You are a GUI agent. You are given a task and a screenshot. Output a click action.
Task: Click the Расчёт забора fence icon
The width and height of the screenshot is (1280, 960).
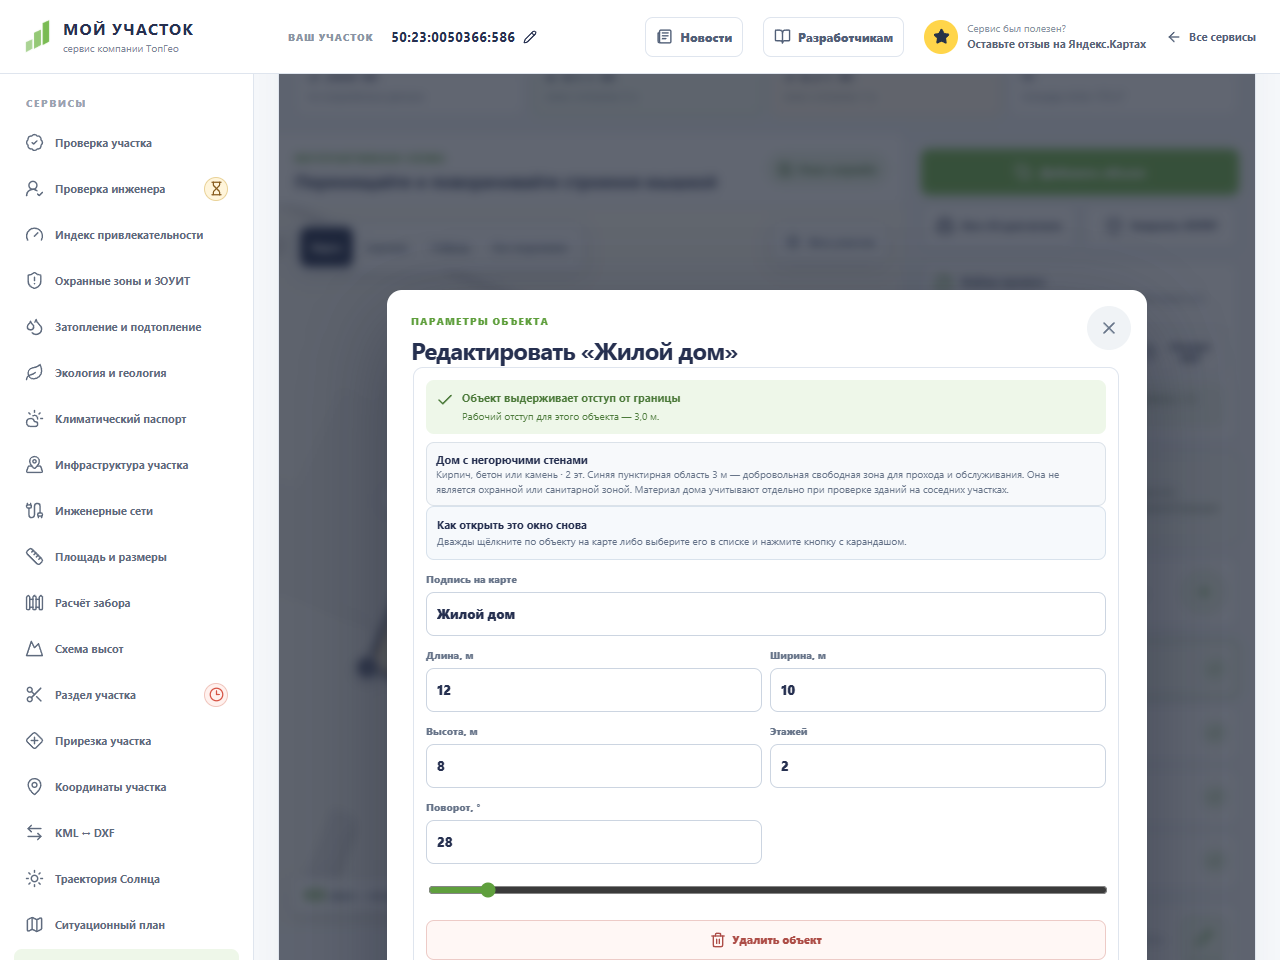point(34,603)
